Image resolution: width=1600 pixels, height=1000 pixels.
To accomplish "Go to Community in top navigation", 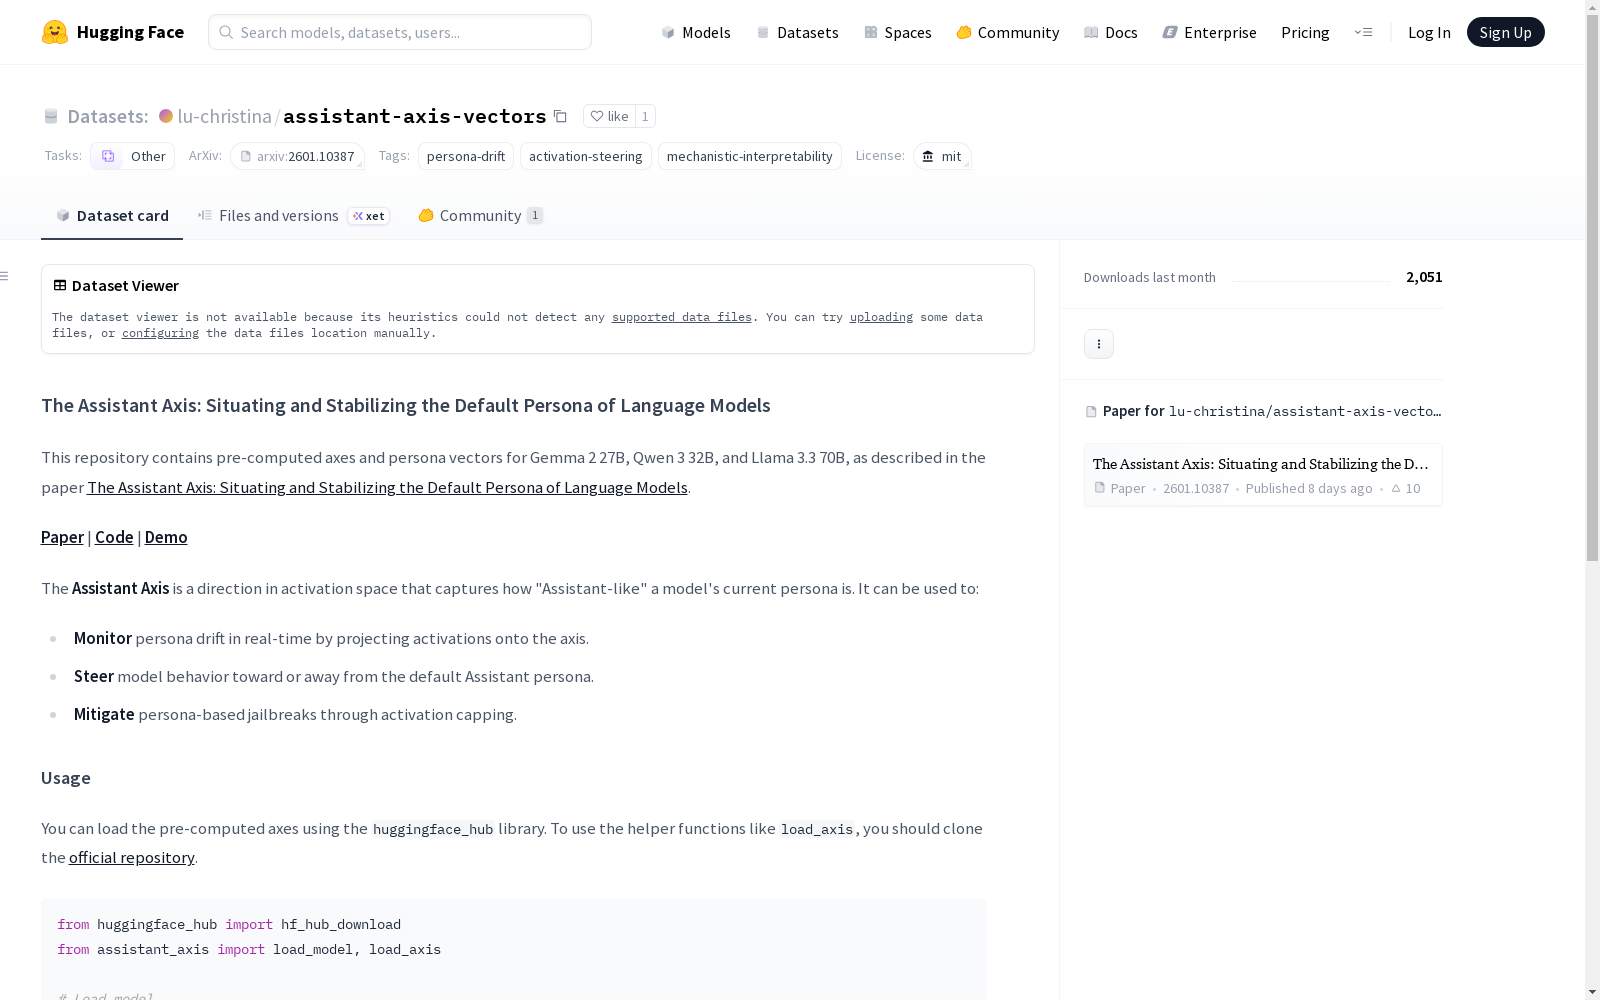I will tap(1008, 32).
